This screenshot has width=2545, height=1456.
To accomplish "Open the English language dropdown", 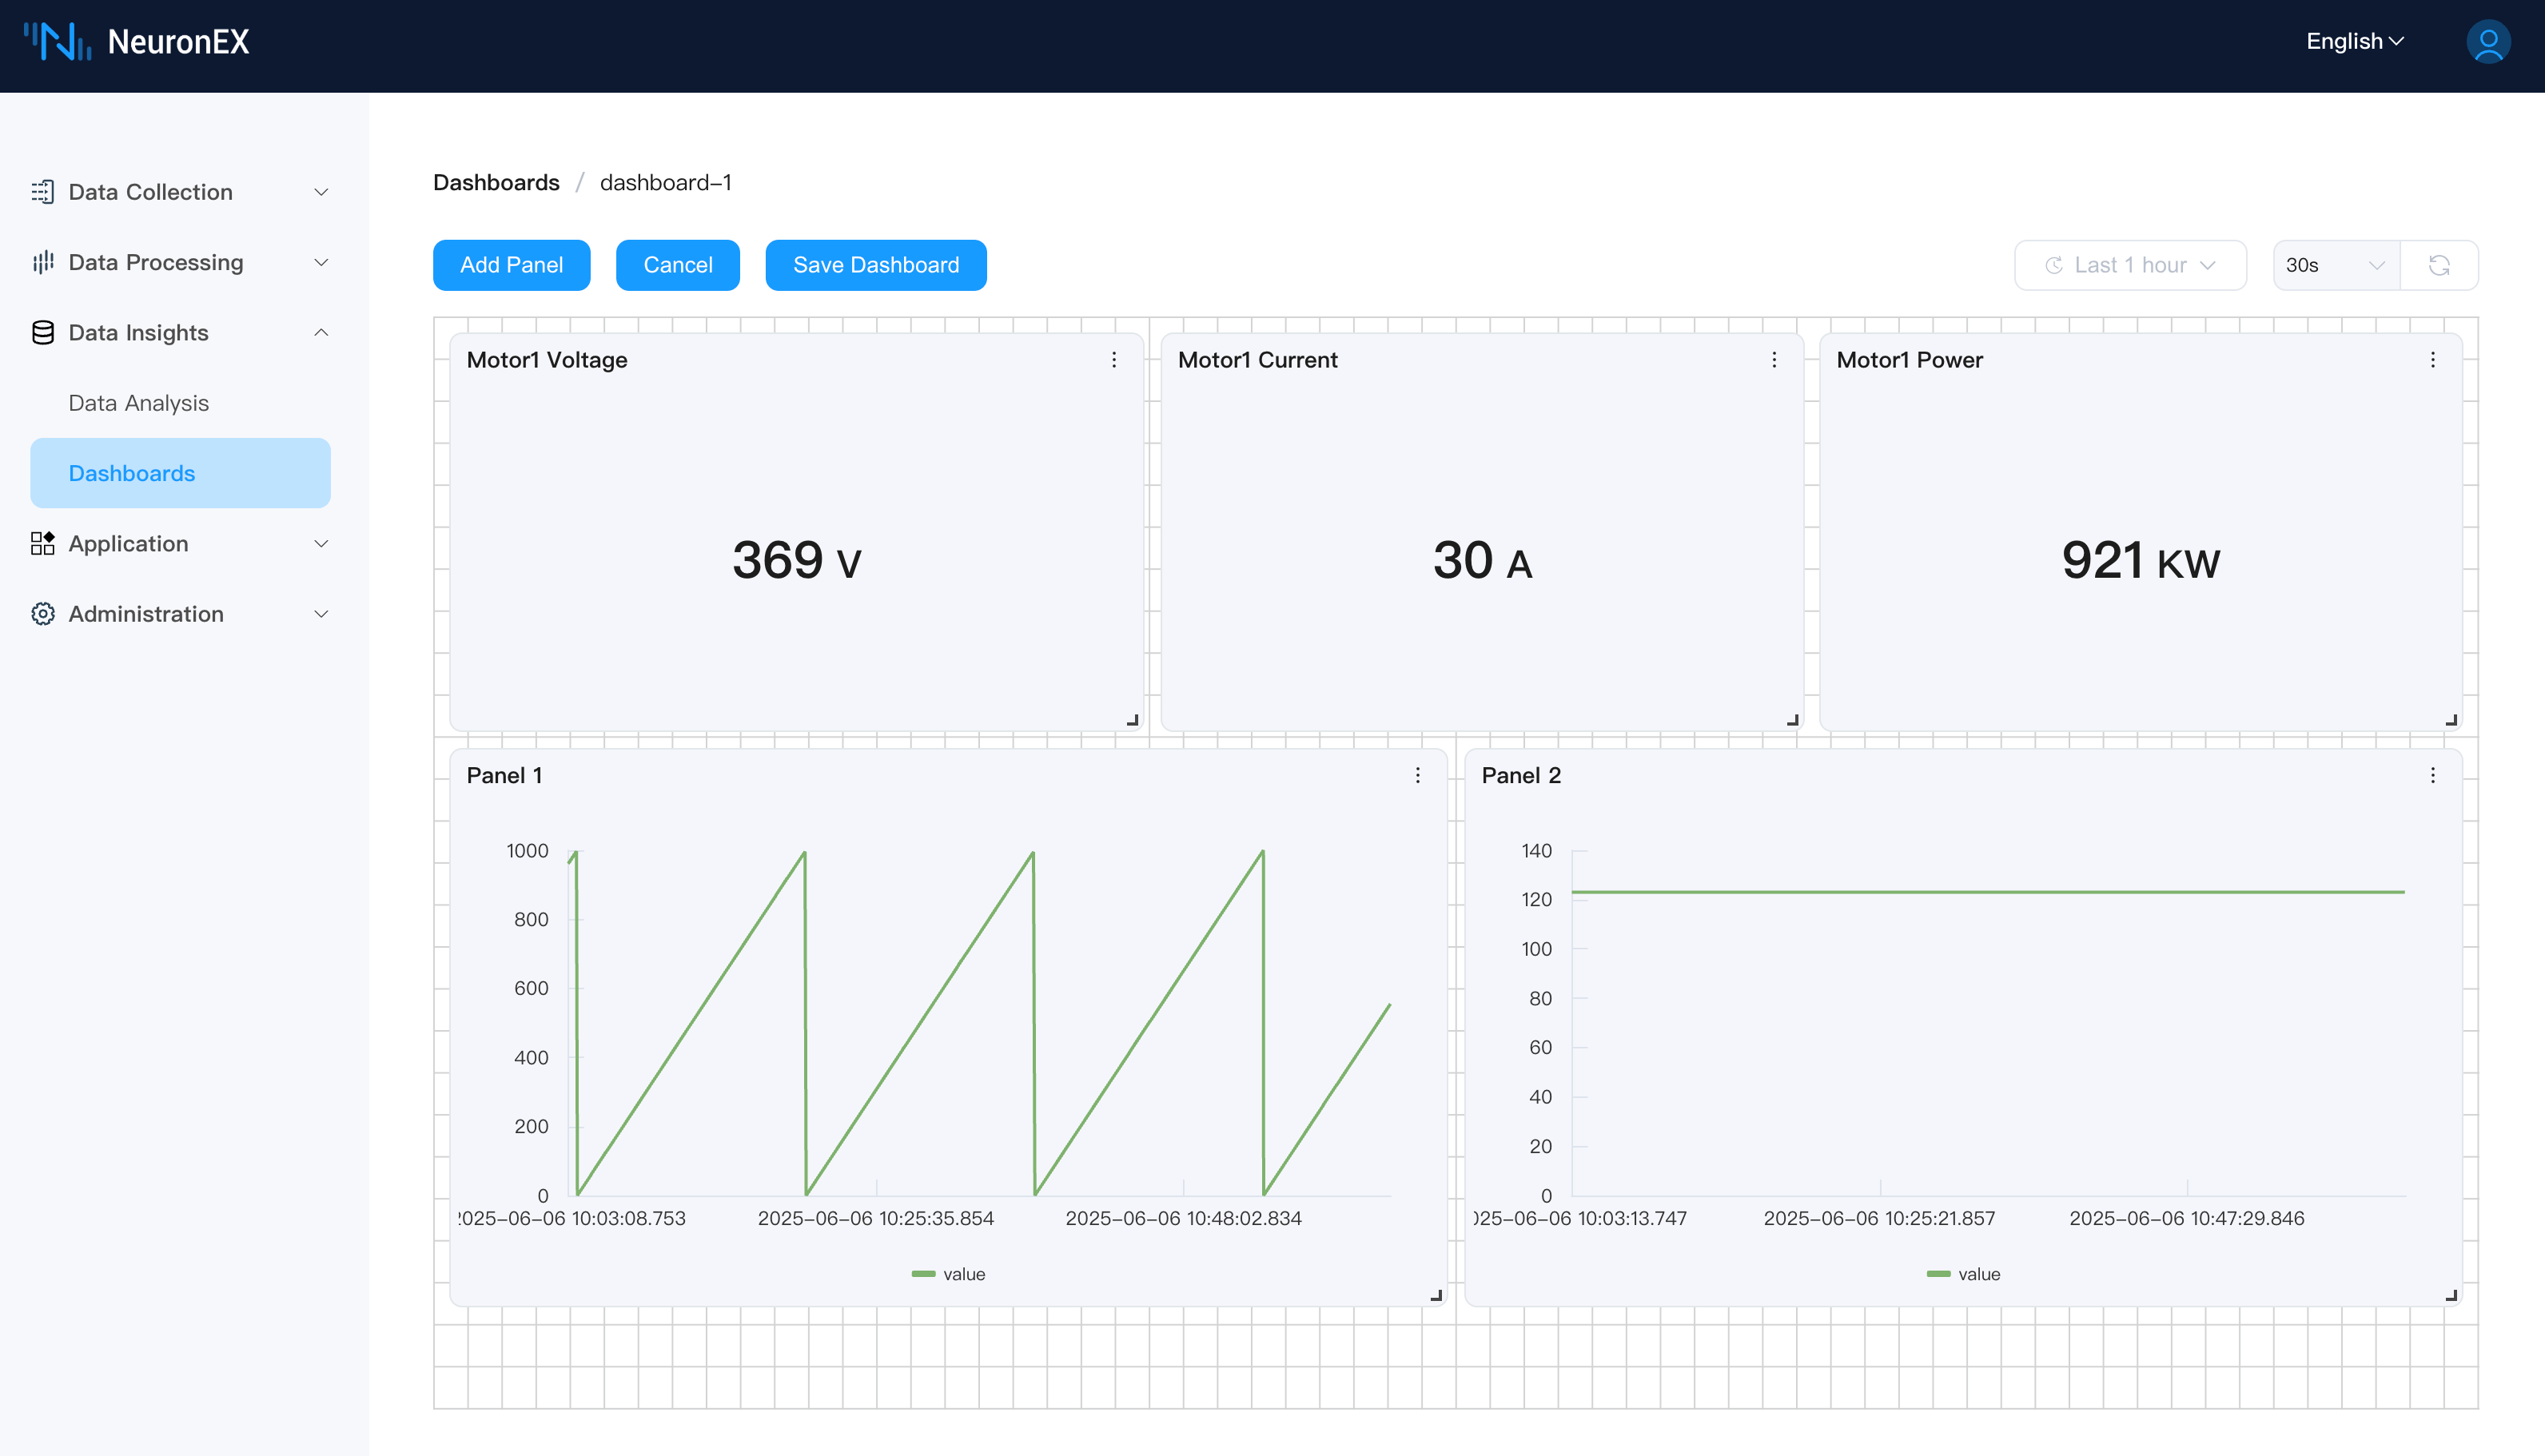I will [2354, 41].
